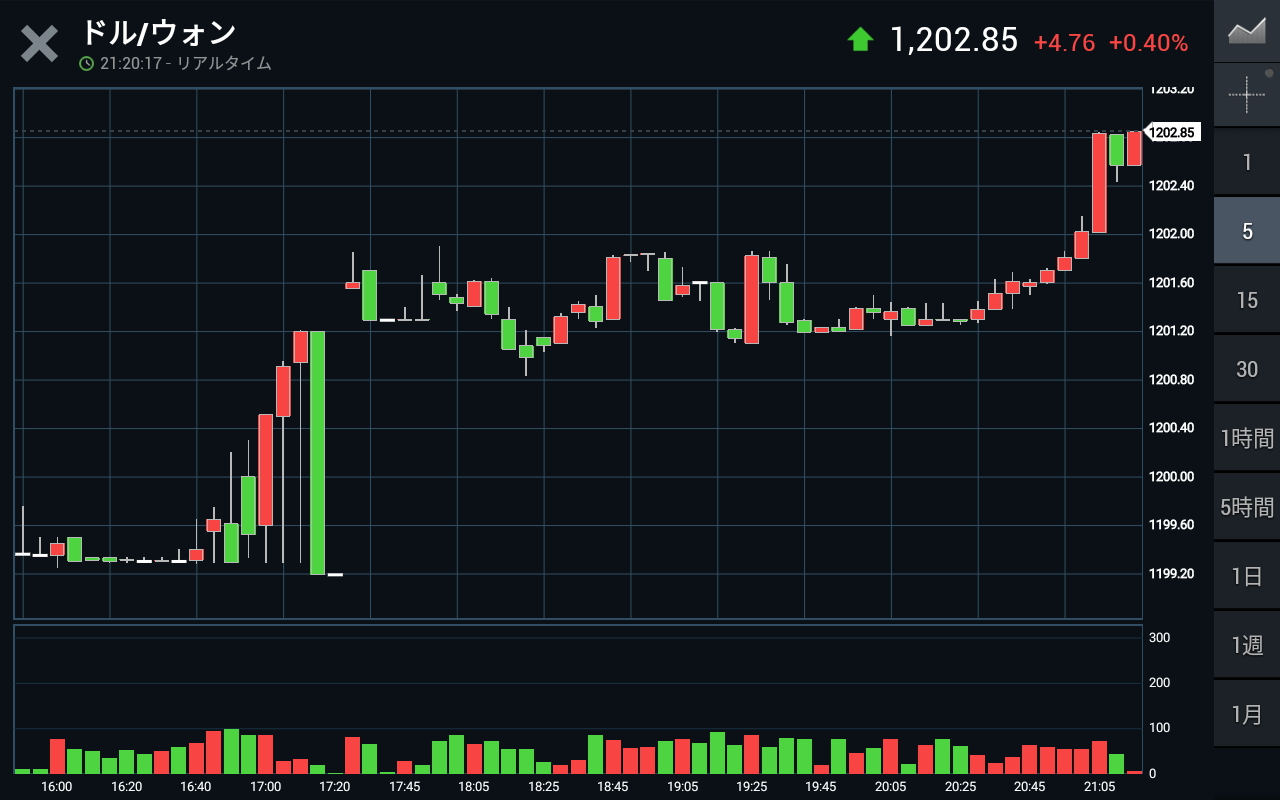The image size is (1280, 800).
Task: Click the green up arrow indicator
Action: 860,40
